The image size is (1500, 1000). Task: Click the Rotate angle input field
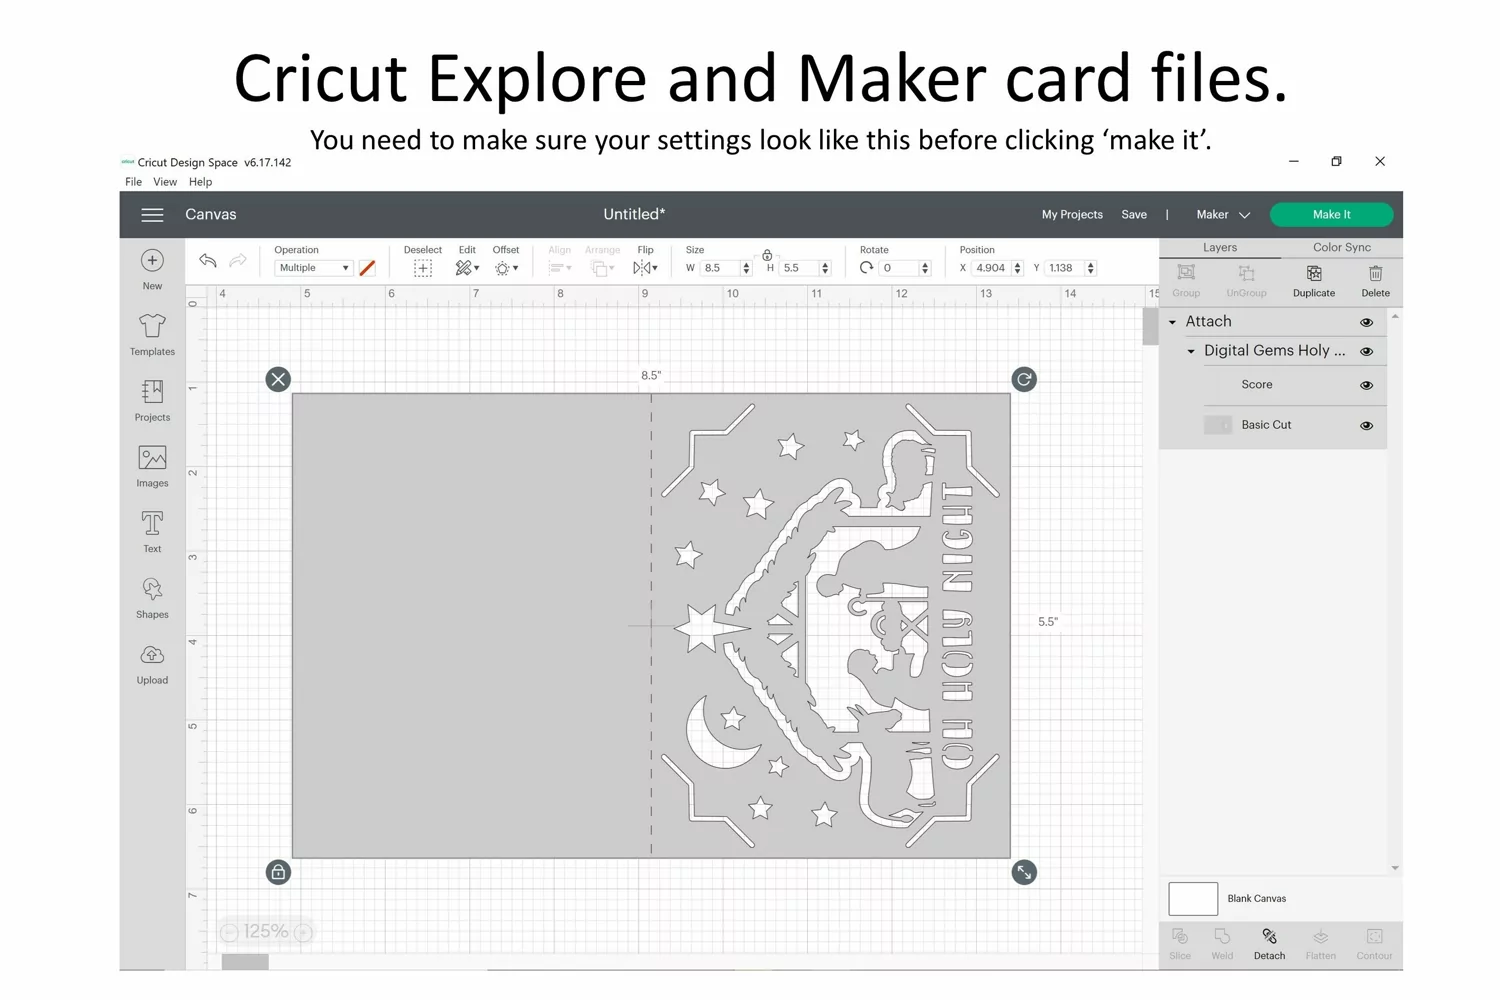click(x=899, y=268)
